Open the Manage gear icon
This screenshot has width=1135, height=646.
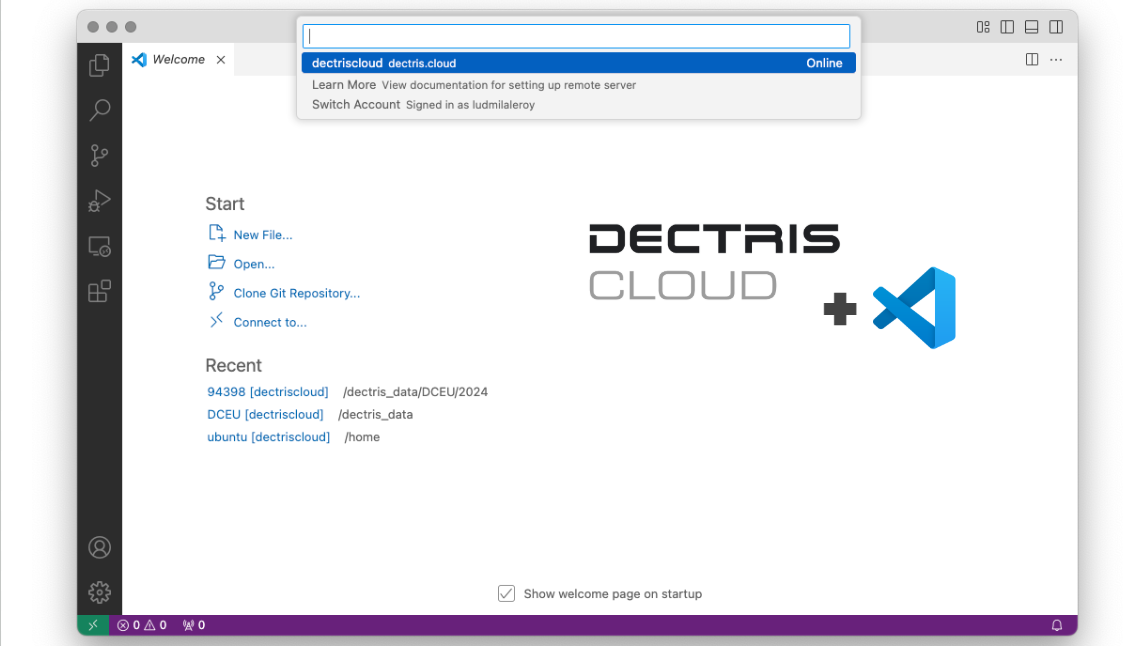click(x=99, y=592)
